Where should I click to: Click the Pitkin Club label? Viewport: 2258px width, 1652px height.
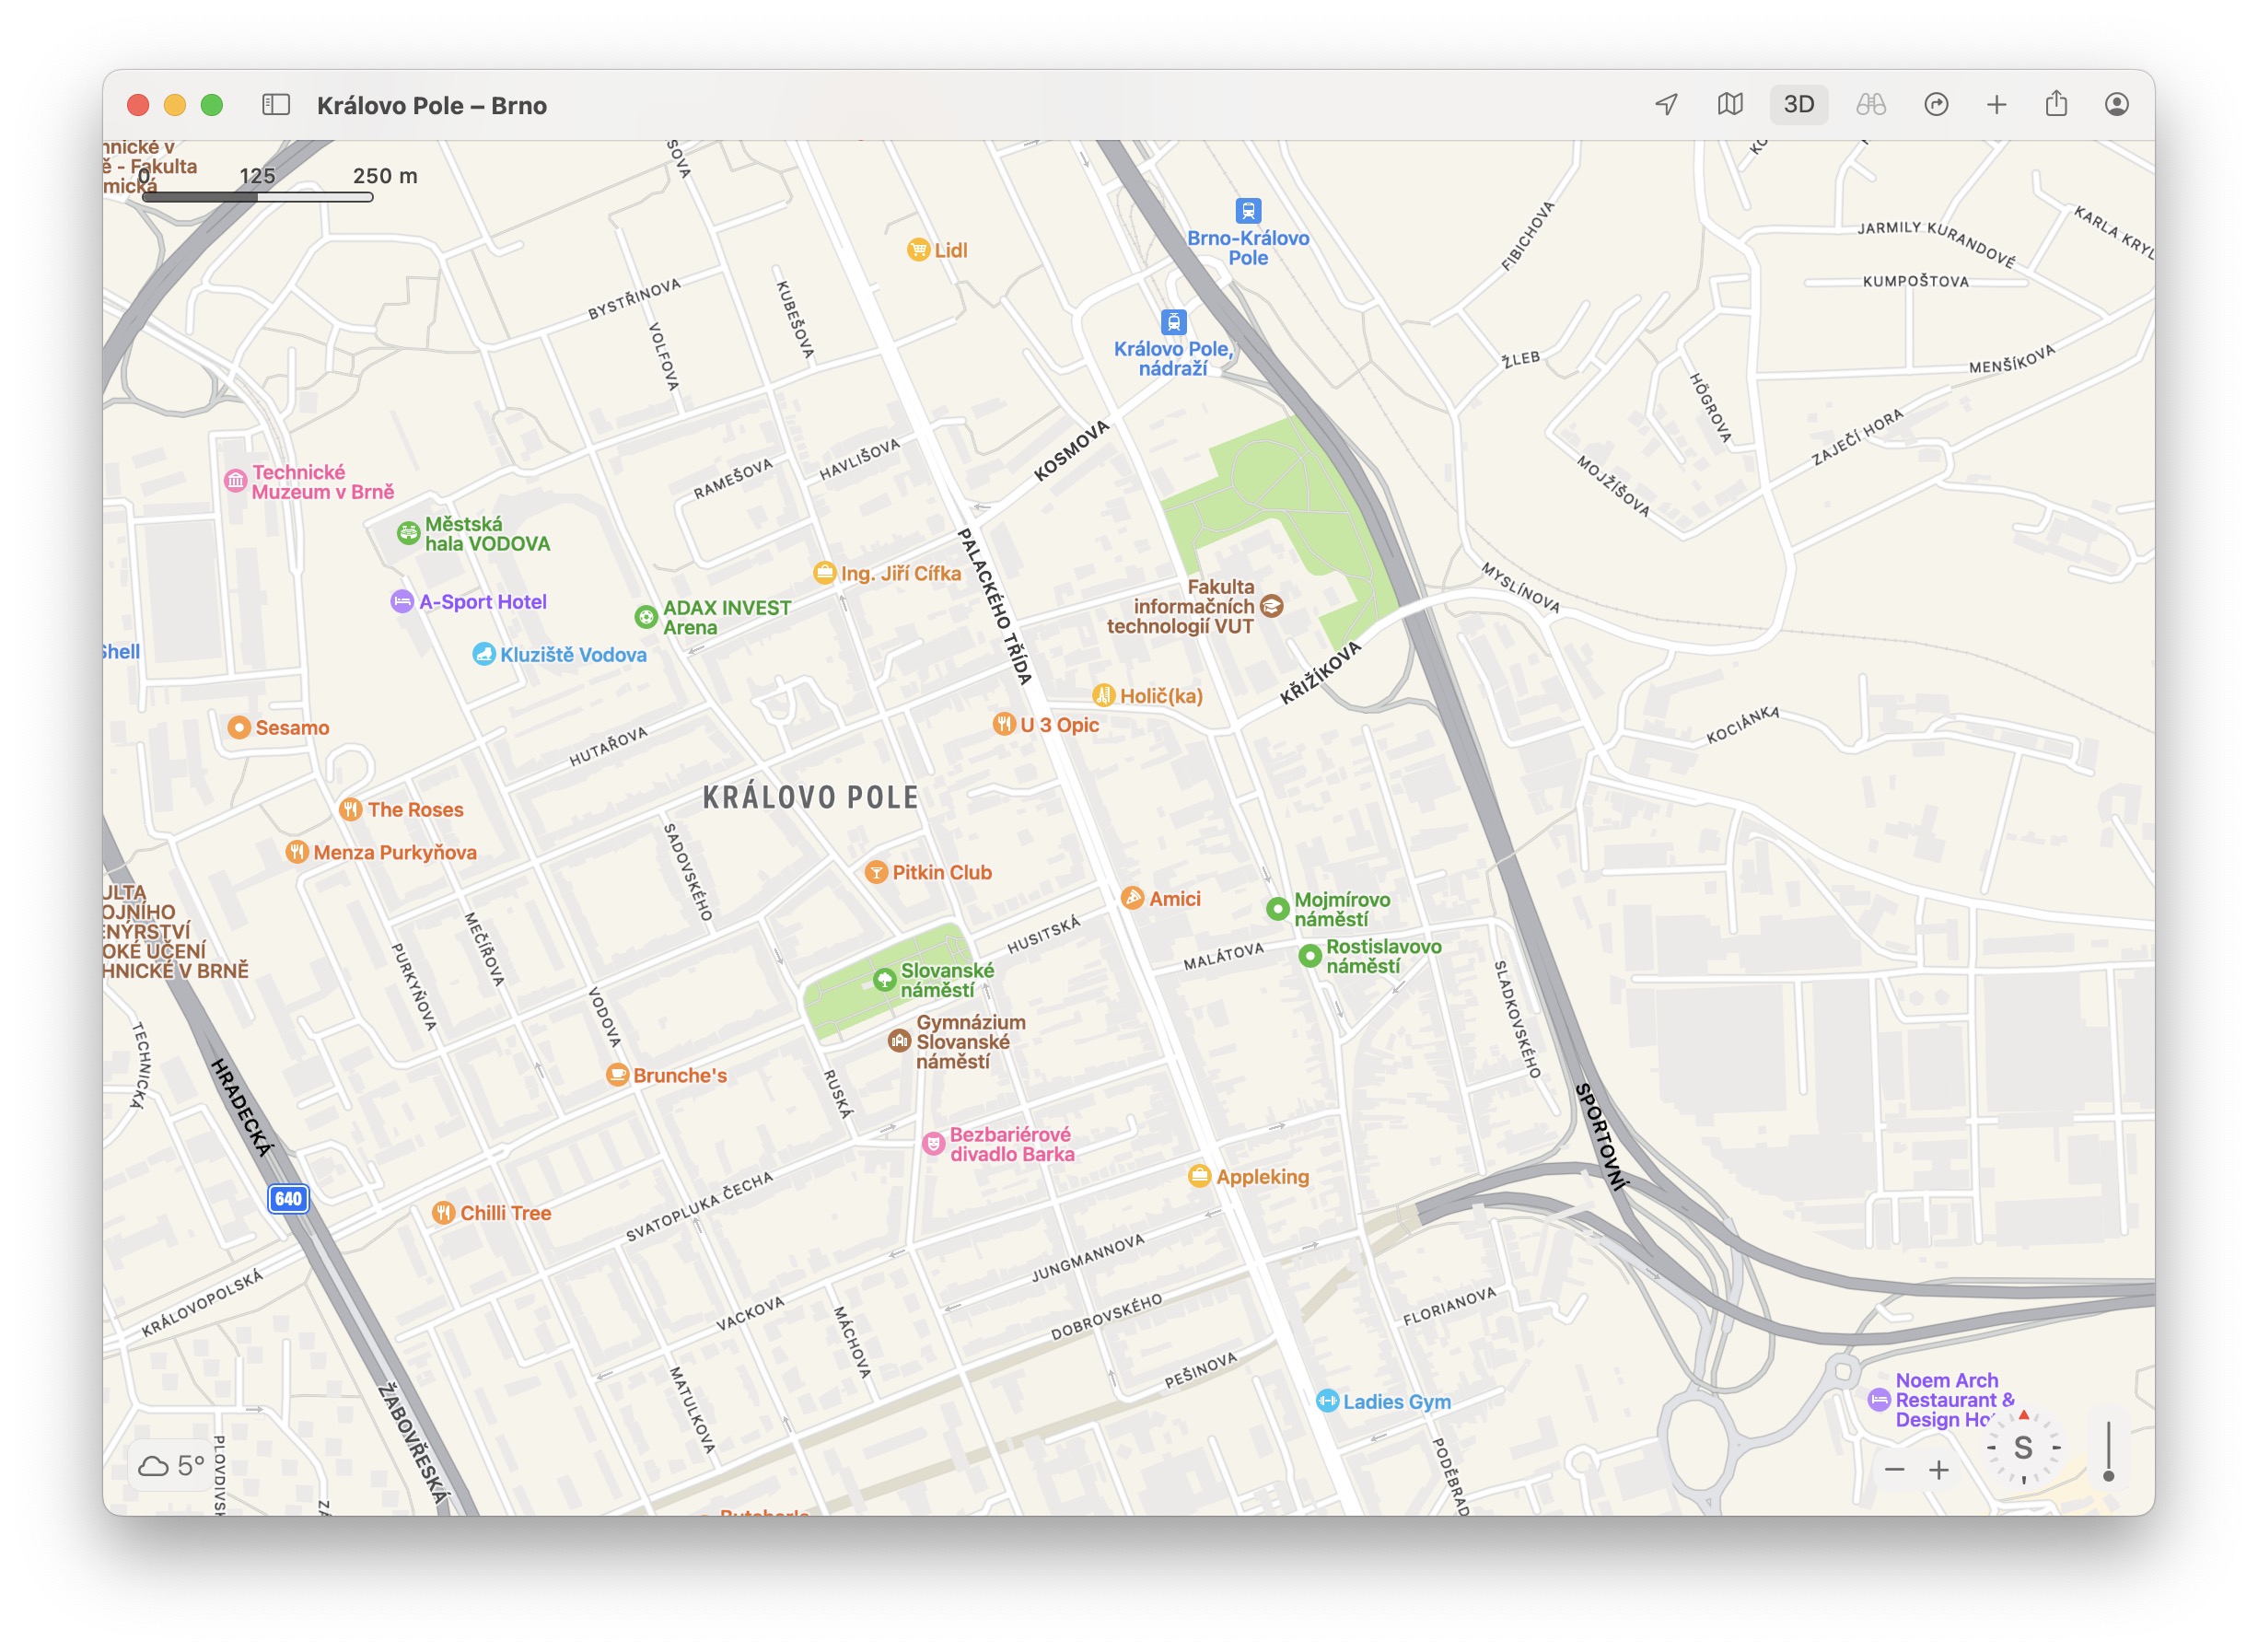[x=941, y=873]
